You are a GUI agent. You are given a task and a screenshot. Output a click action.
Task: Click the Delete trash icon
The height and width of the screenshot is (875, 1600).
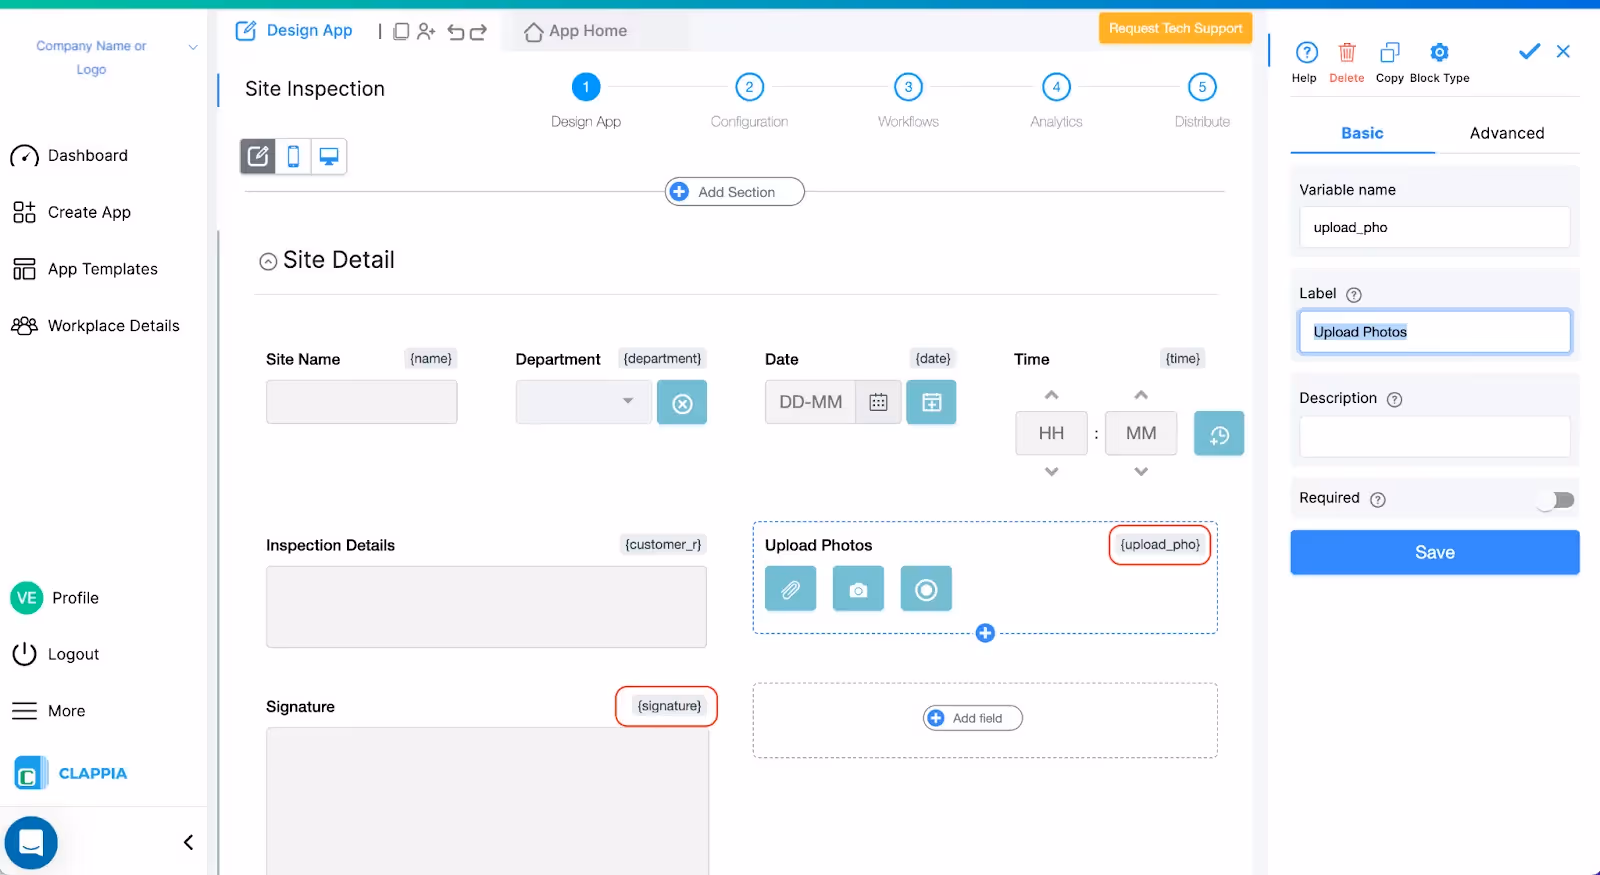click(x=1347, y=52)
